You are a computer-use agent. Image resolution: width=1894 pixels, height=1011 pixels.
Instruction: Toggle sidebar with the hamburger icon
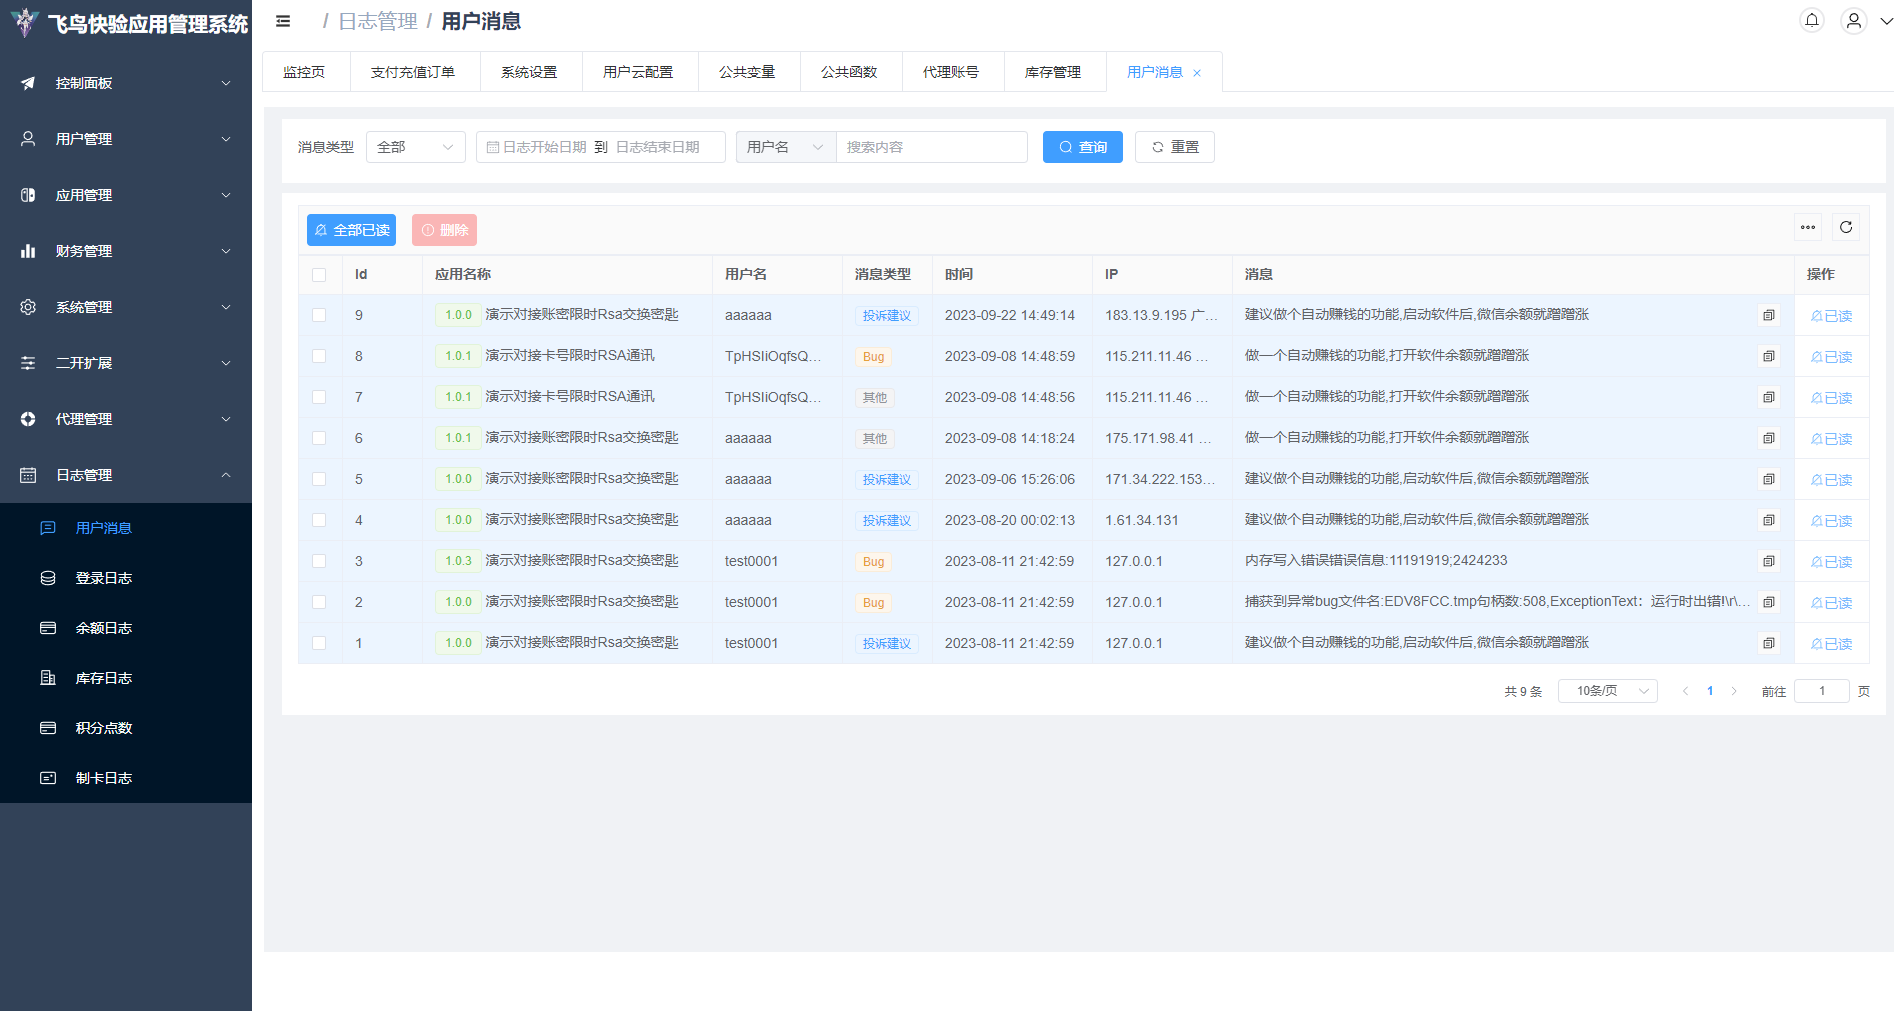[x=283, y=21]
